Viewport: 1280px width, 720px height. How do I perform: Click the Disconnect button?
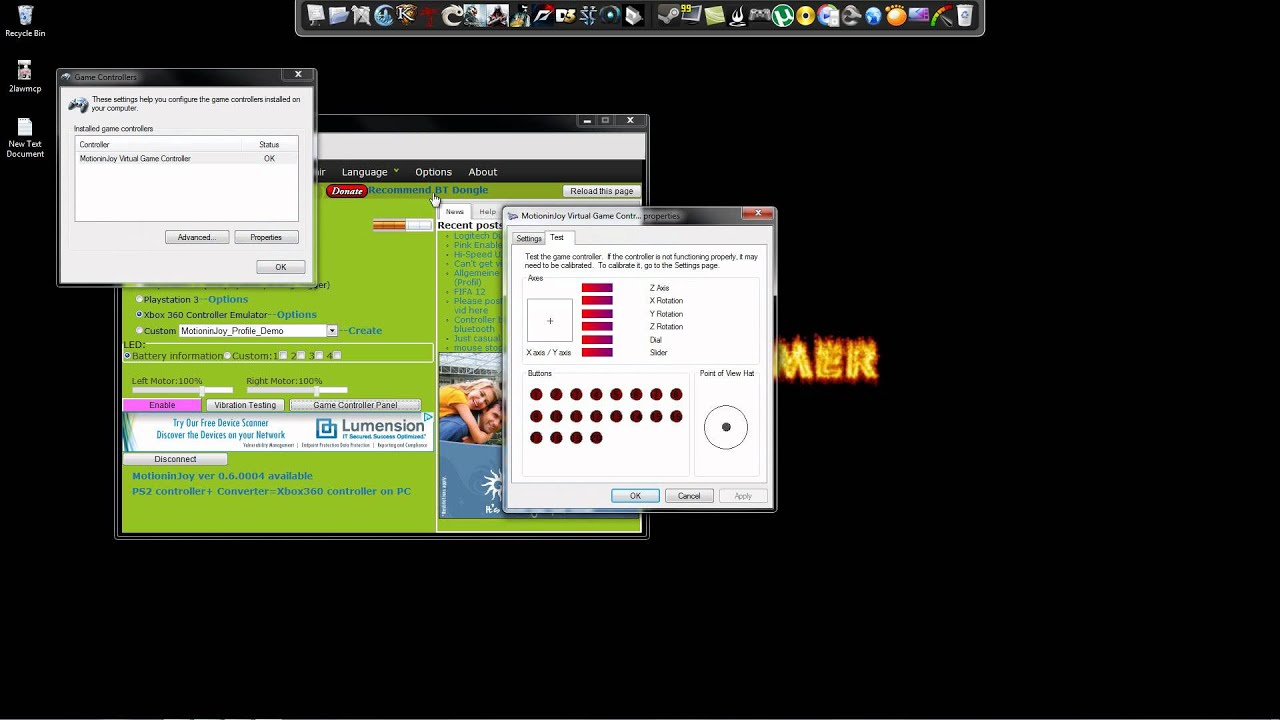[175, 459]
